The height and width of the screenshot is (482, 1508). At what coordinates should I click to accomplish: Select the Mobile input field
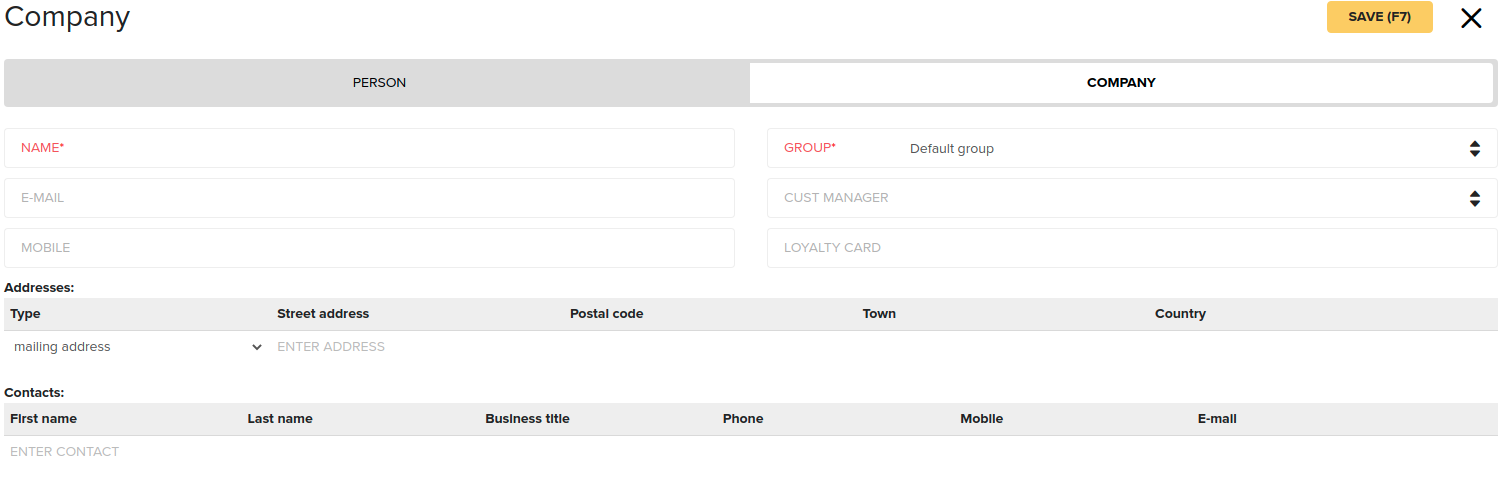(369, 248)
